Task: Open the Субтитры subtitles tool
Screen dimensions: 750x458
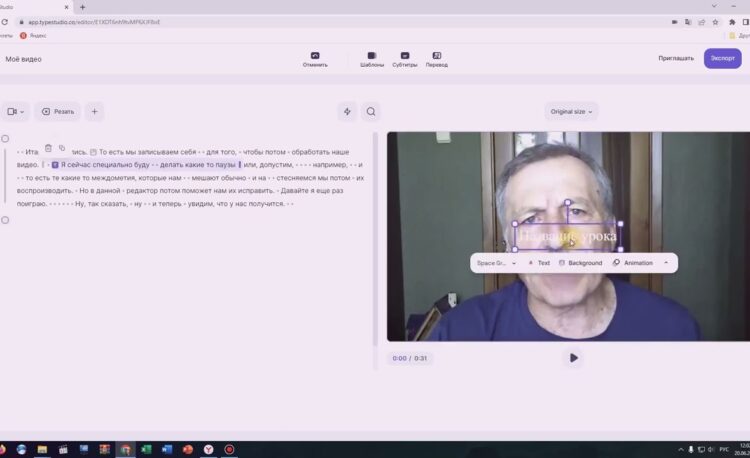Action: coord(405,56)
